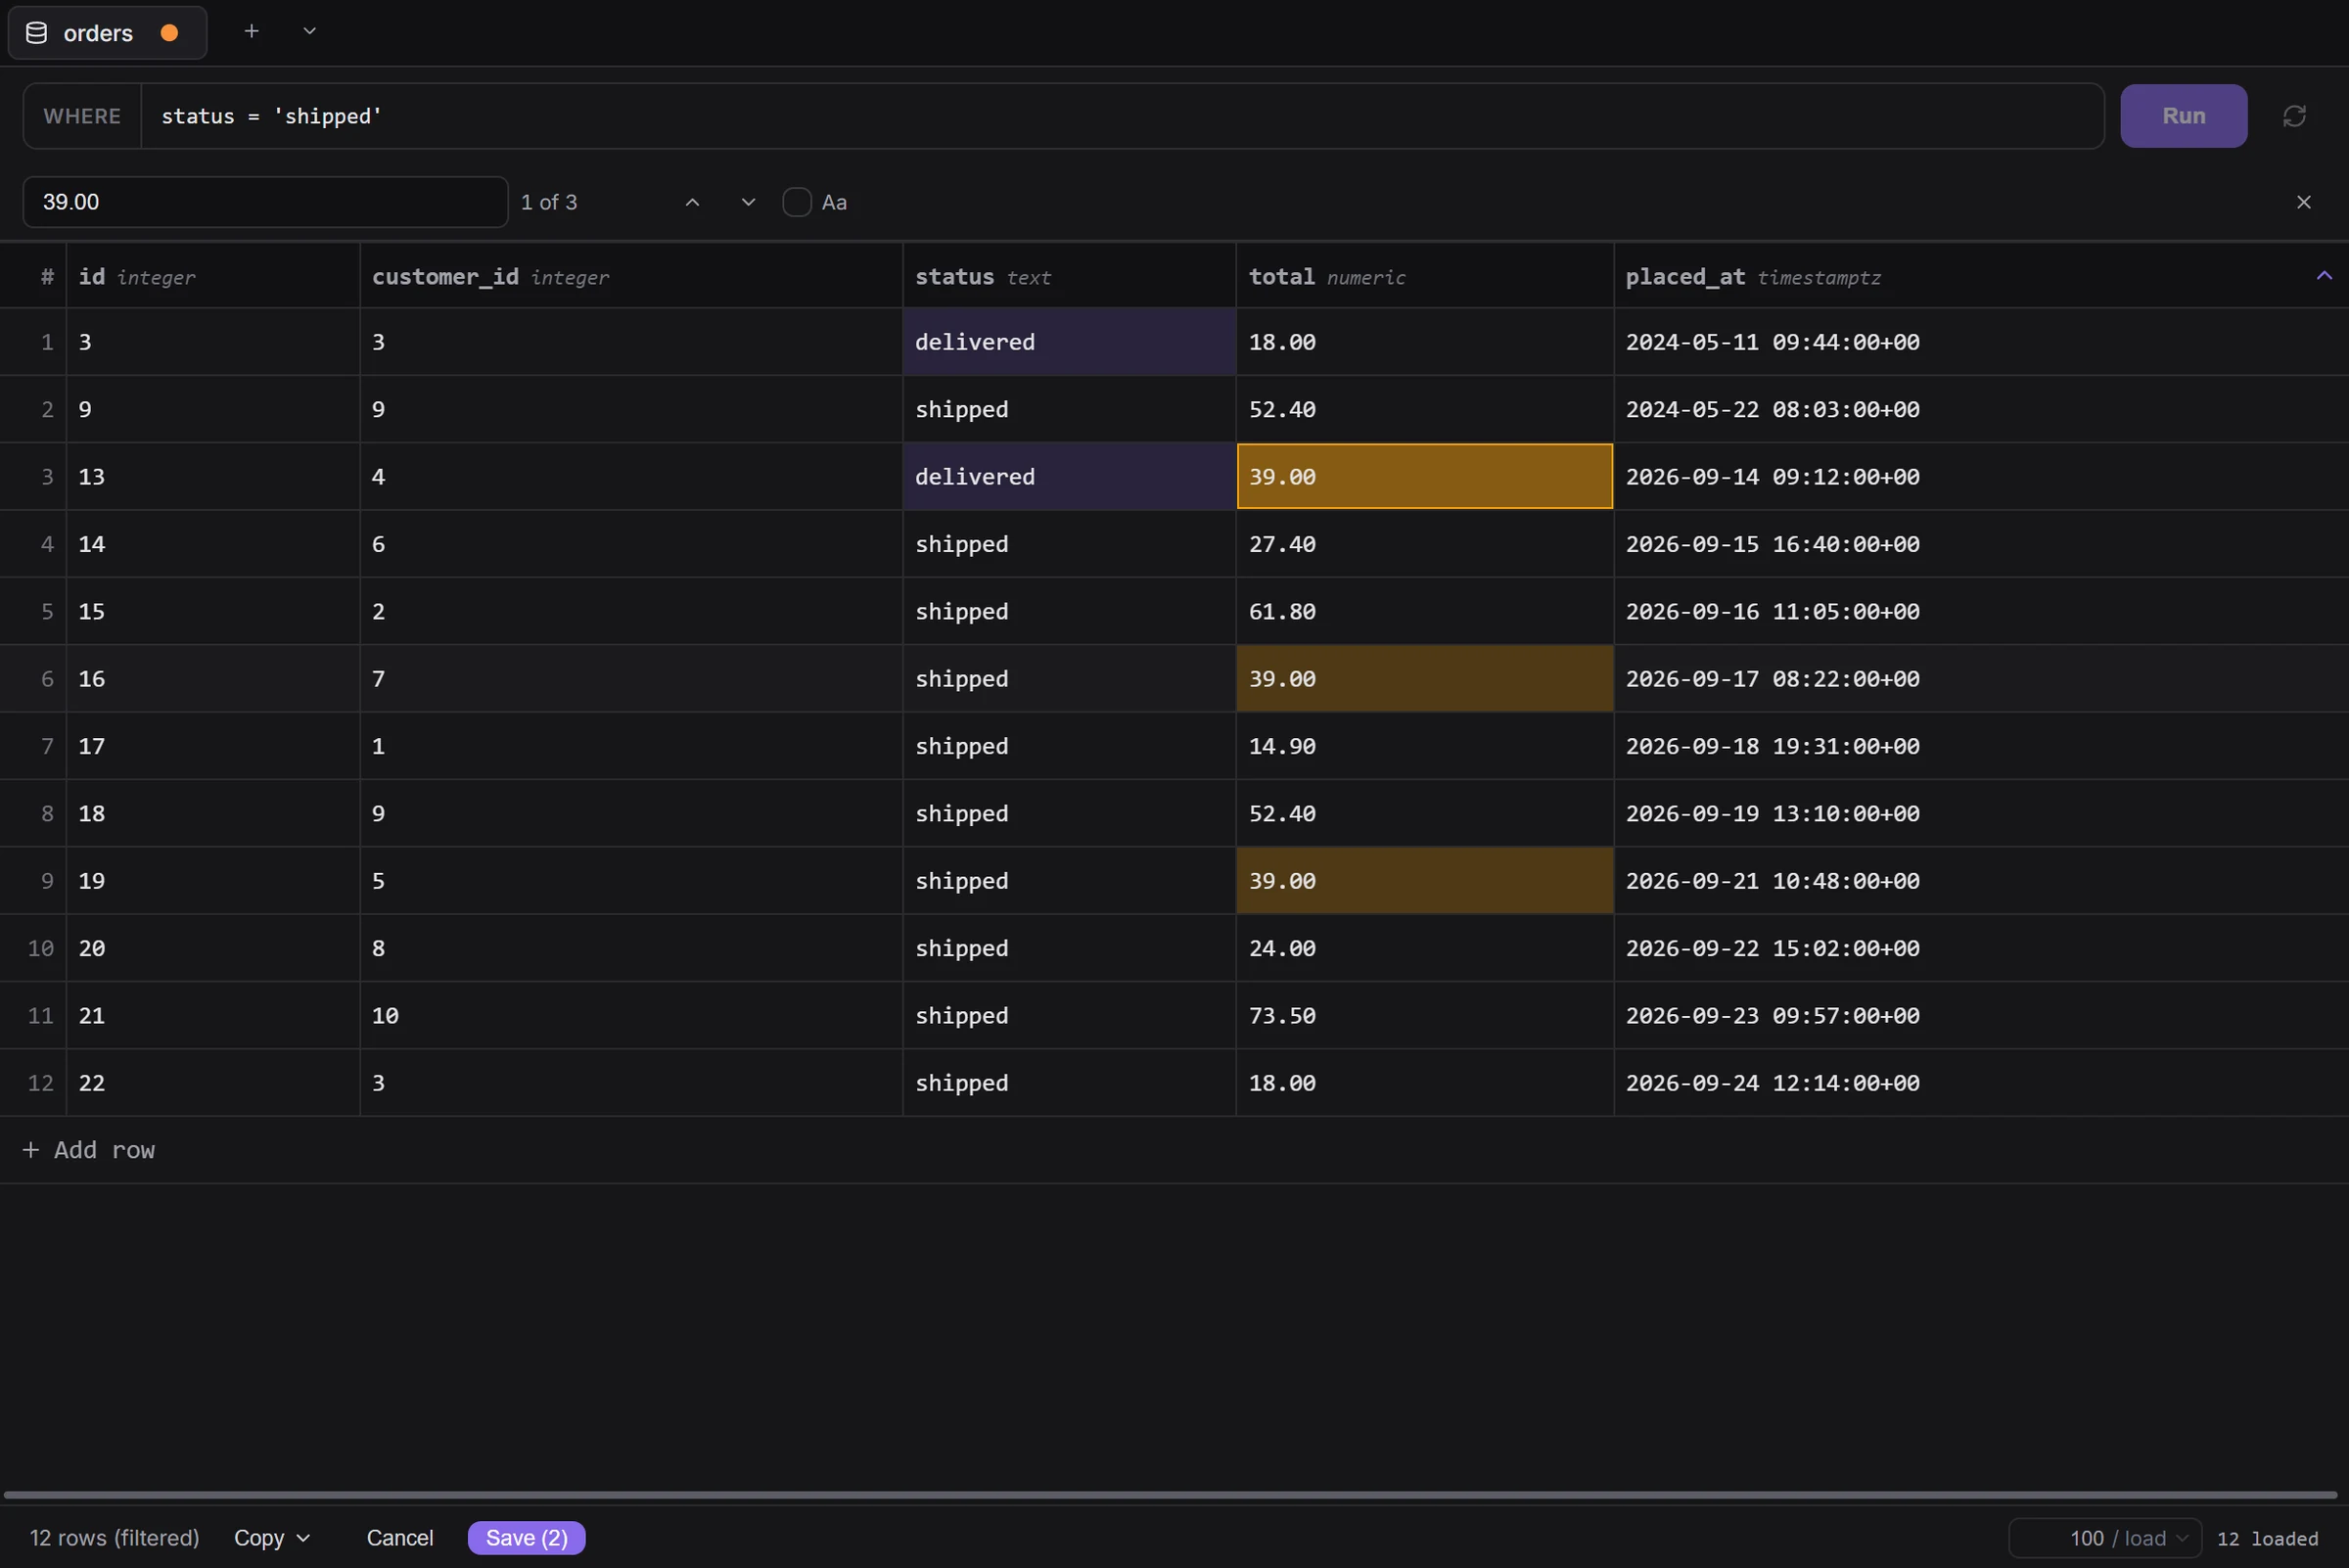Expand the tab list chevron
This screenshot has width=2349, height=1568.
point(310,32)
